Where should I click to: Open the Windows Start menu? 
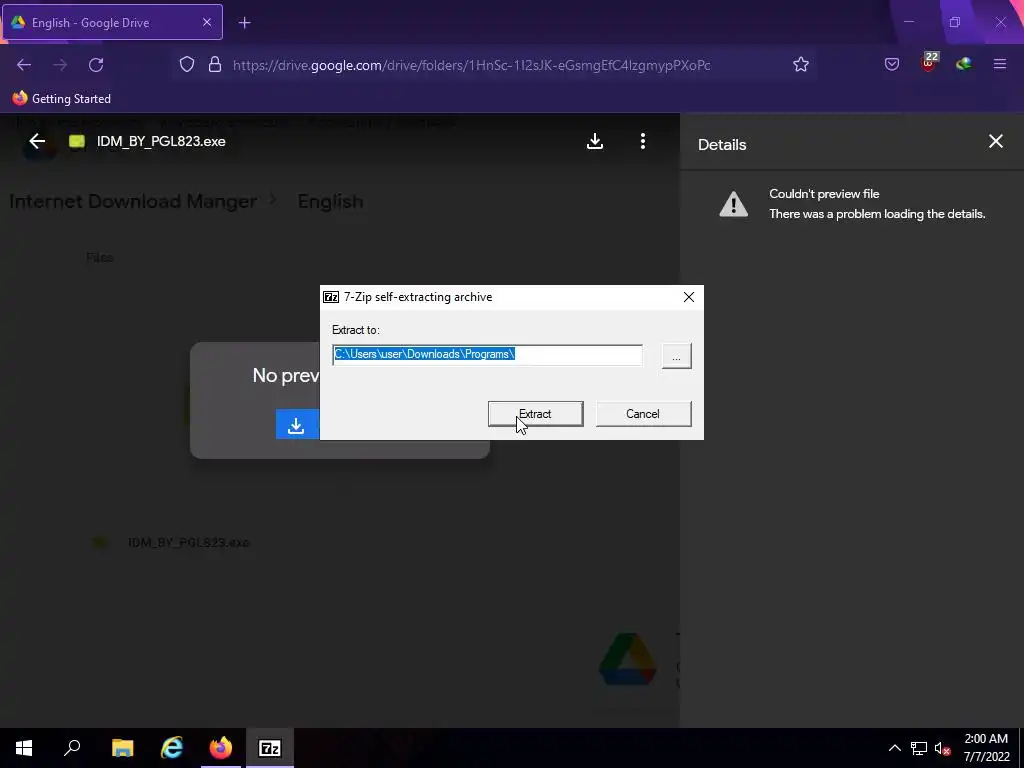(x=24, y=748)
